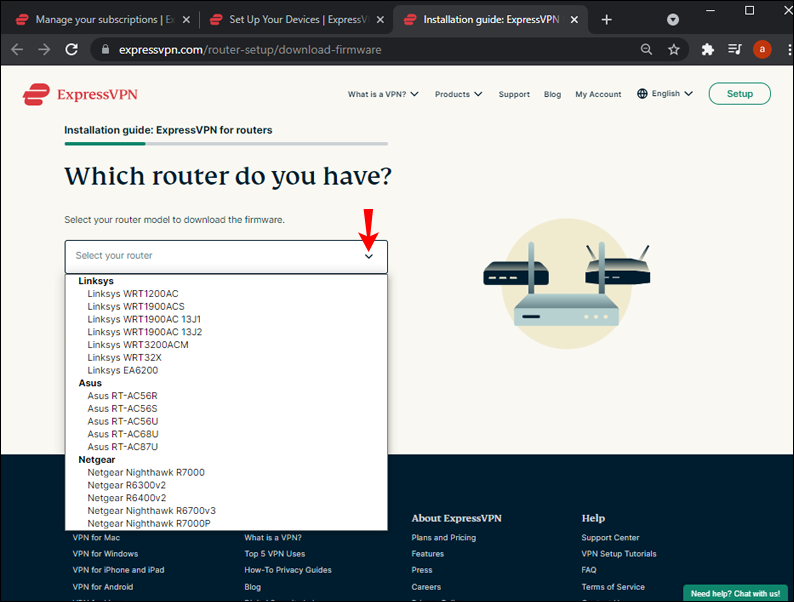This screenshot has height=602, width=794.
Task: Choose Asus RT-AC68U router option
Action: pyautogui.click(x=123, y=434)
